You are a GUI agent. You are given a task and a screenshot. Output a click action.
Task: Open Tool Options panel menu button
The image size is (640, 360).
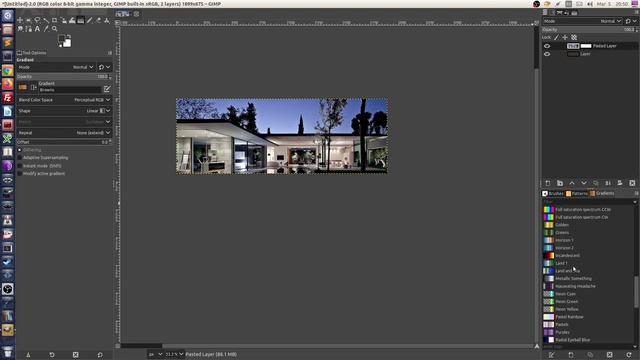pos(110,53)
